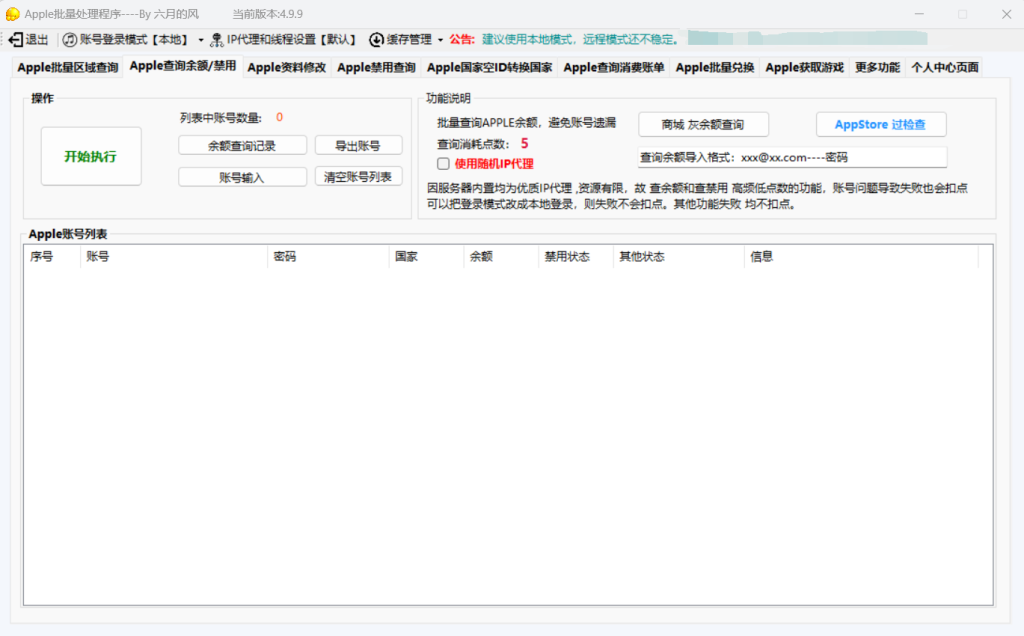Viewport: 1024px width, 636px height.
Task: Click the 余额 column header
Action: (x=480, y=257)
